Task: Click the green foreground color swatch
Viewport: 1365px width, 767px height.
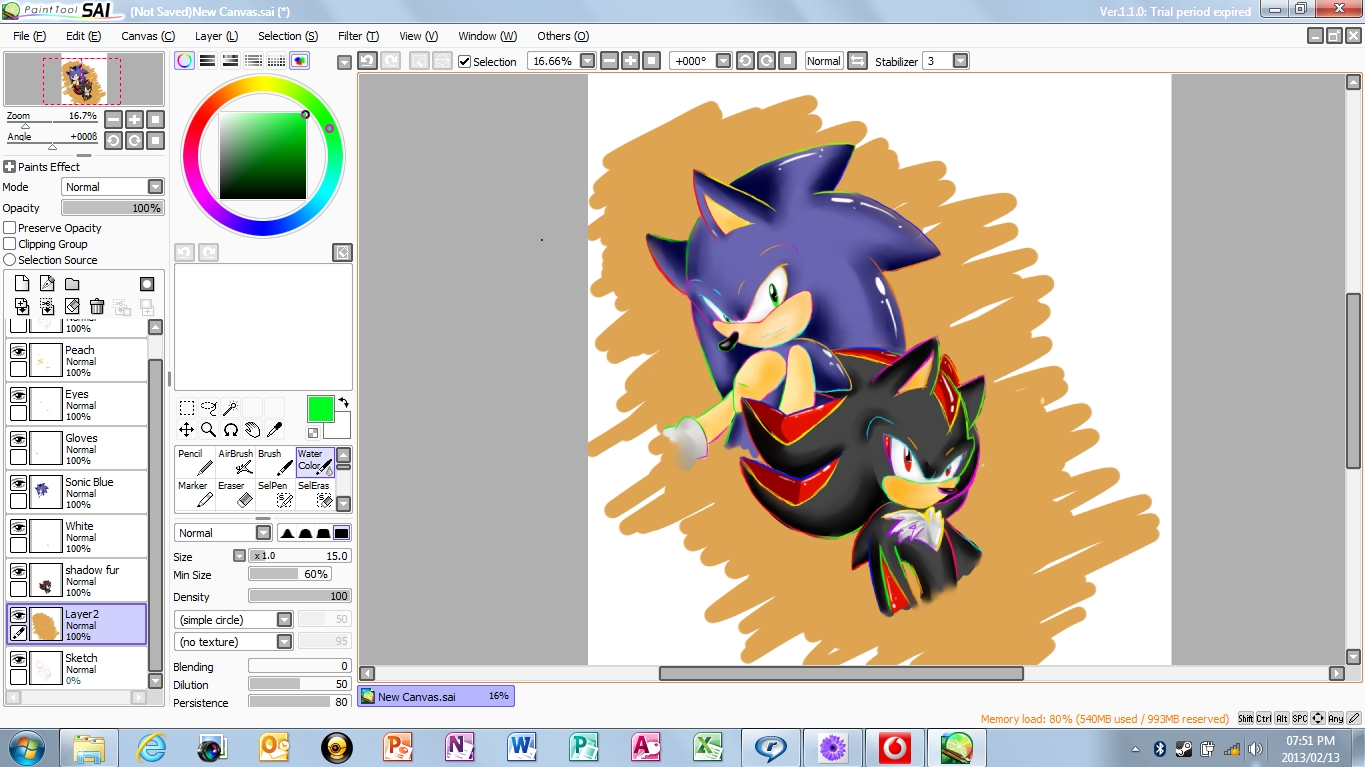Action: (x=320, y=408)
